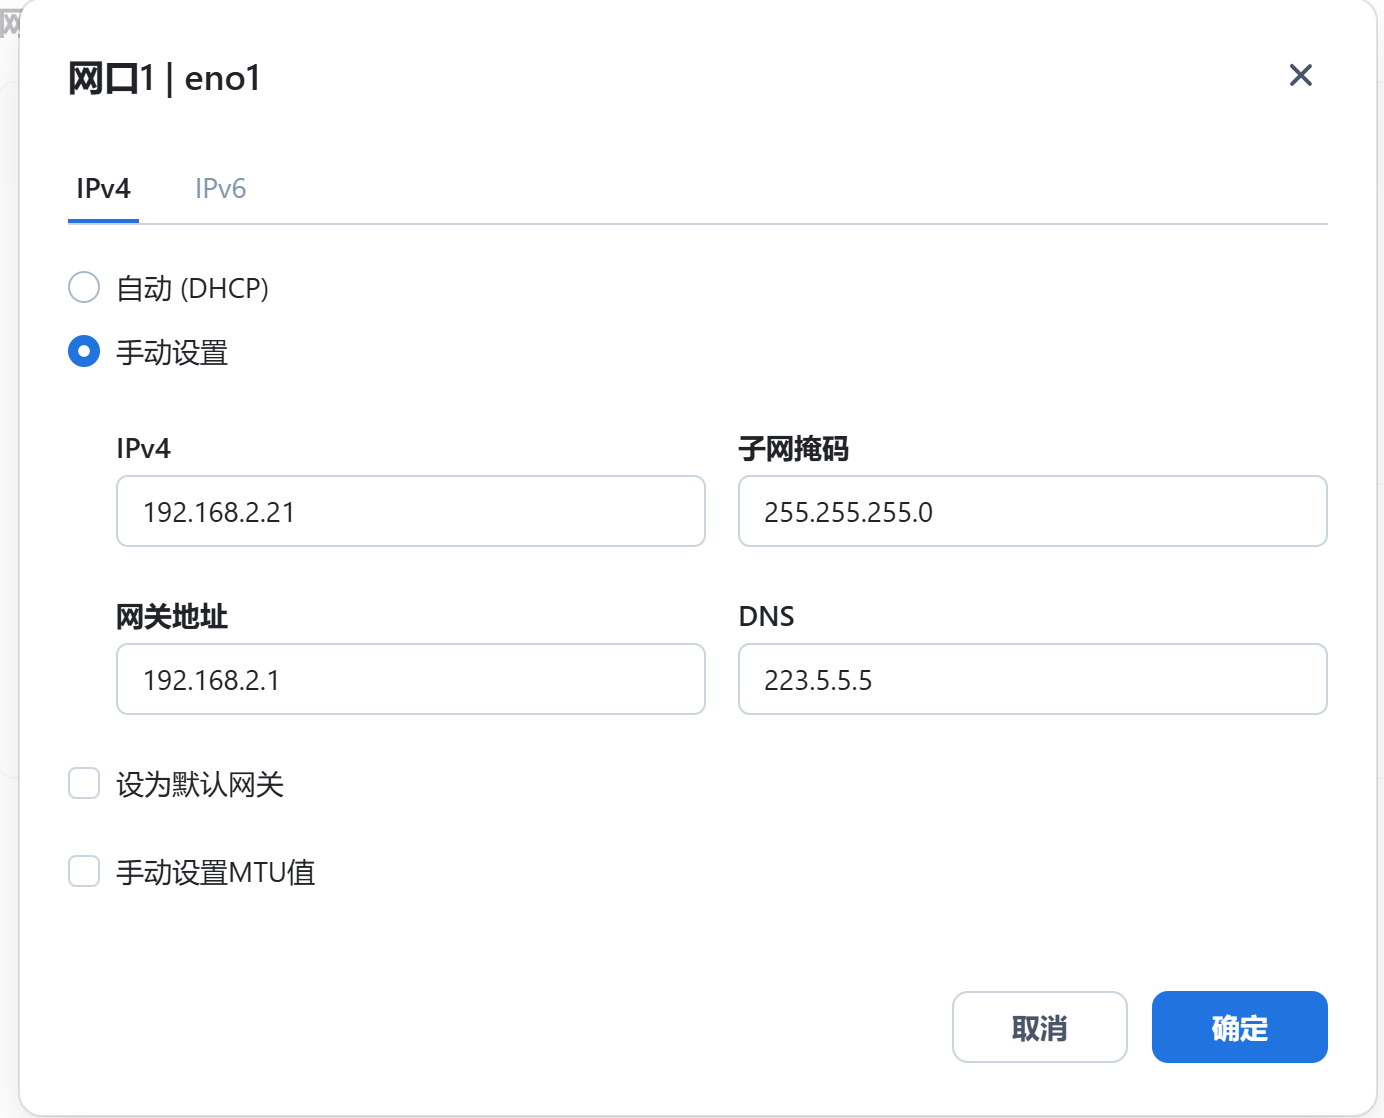Viewport: 1384px width, 1118px height.
Task: Enable the 设为默认网关 checkbox
Action: (x=84, y=783)
